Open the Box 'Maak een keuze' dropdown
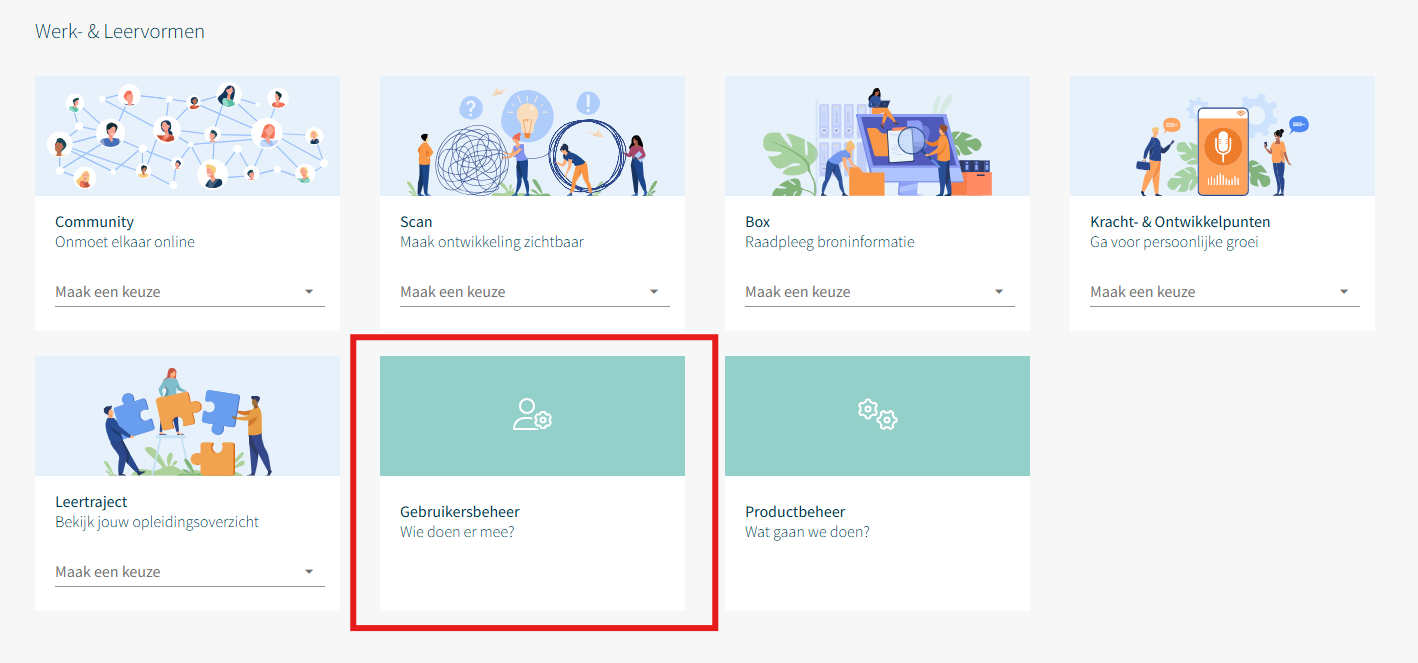1418x663 pixels. (879, 292)
